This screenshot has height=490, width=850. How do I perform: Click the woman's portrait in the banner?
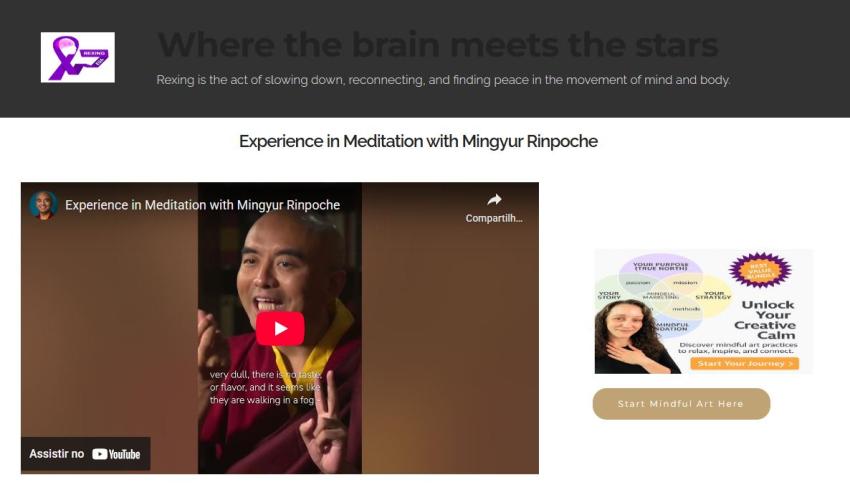(629, 337)
